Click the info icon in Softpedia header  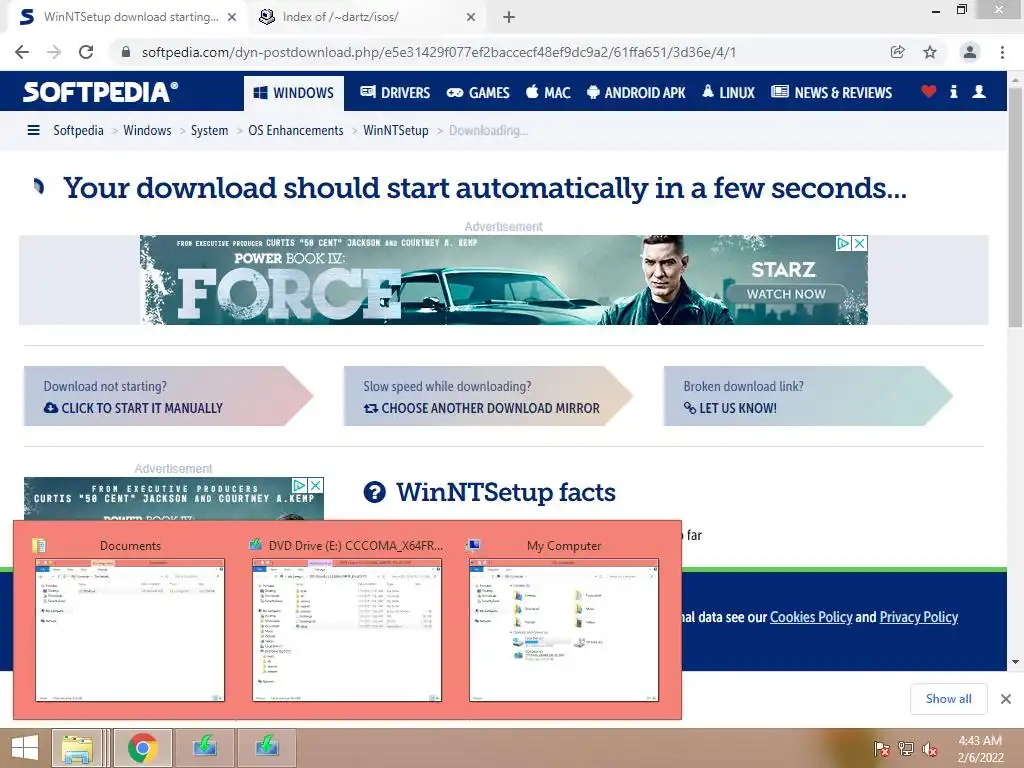tap(953, 91)
